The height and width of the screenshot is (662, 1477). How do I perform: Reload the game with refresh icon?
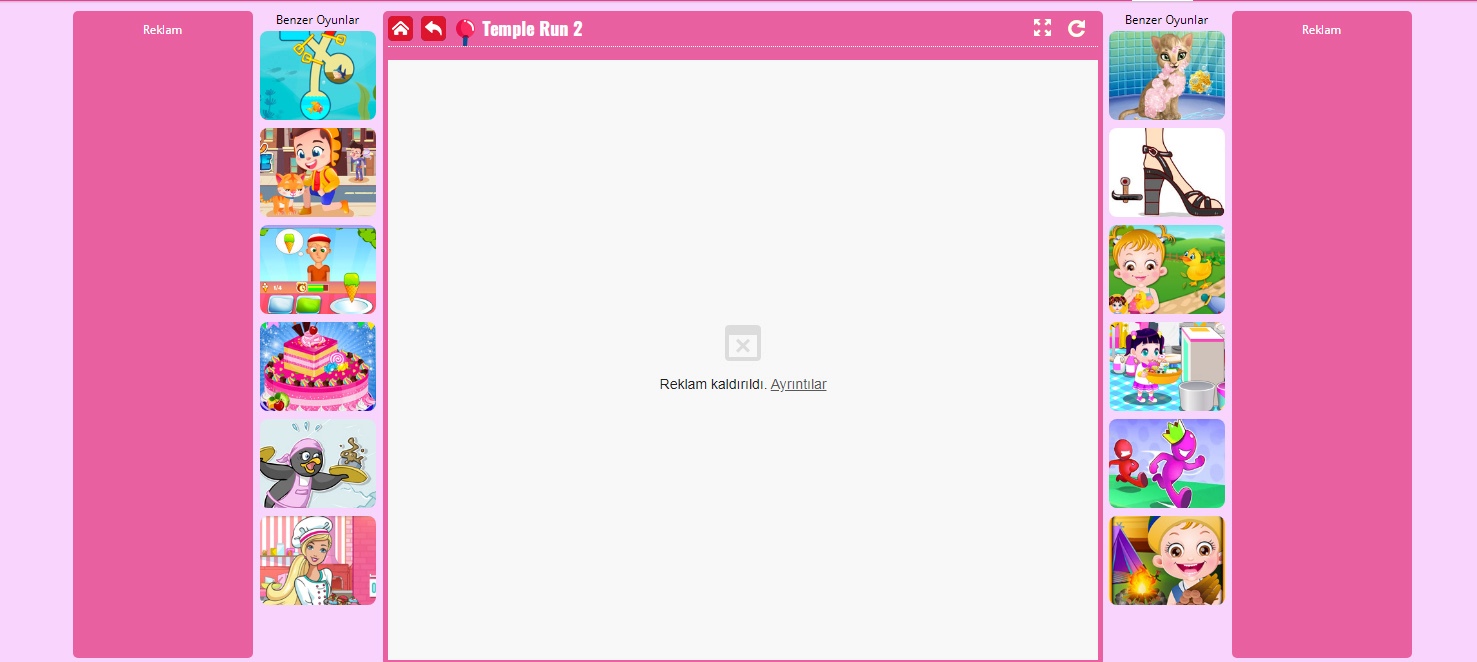coord(1077,28)
